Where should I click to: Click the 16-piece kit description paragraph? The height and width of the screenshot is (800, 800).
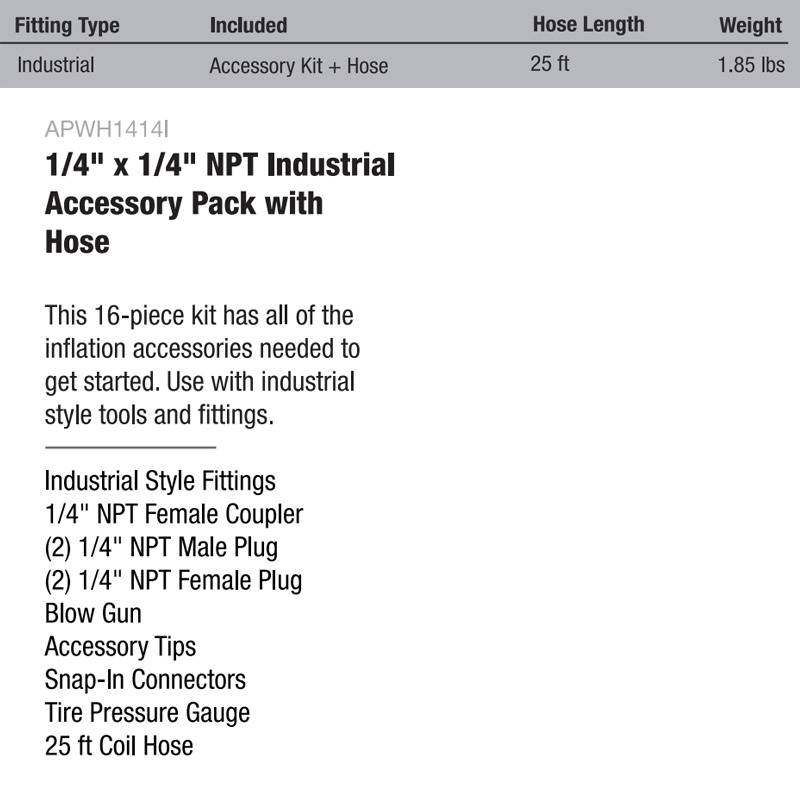[x=203, y=365]
